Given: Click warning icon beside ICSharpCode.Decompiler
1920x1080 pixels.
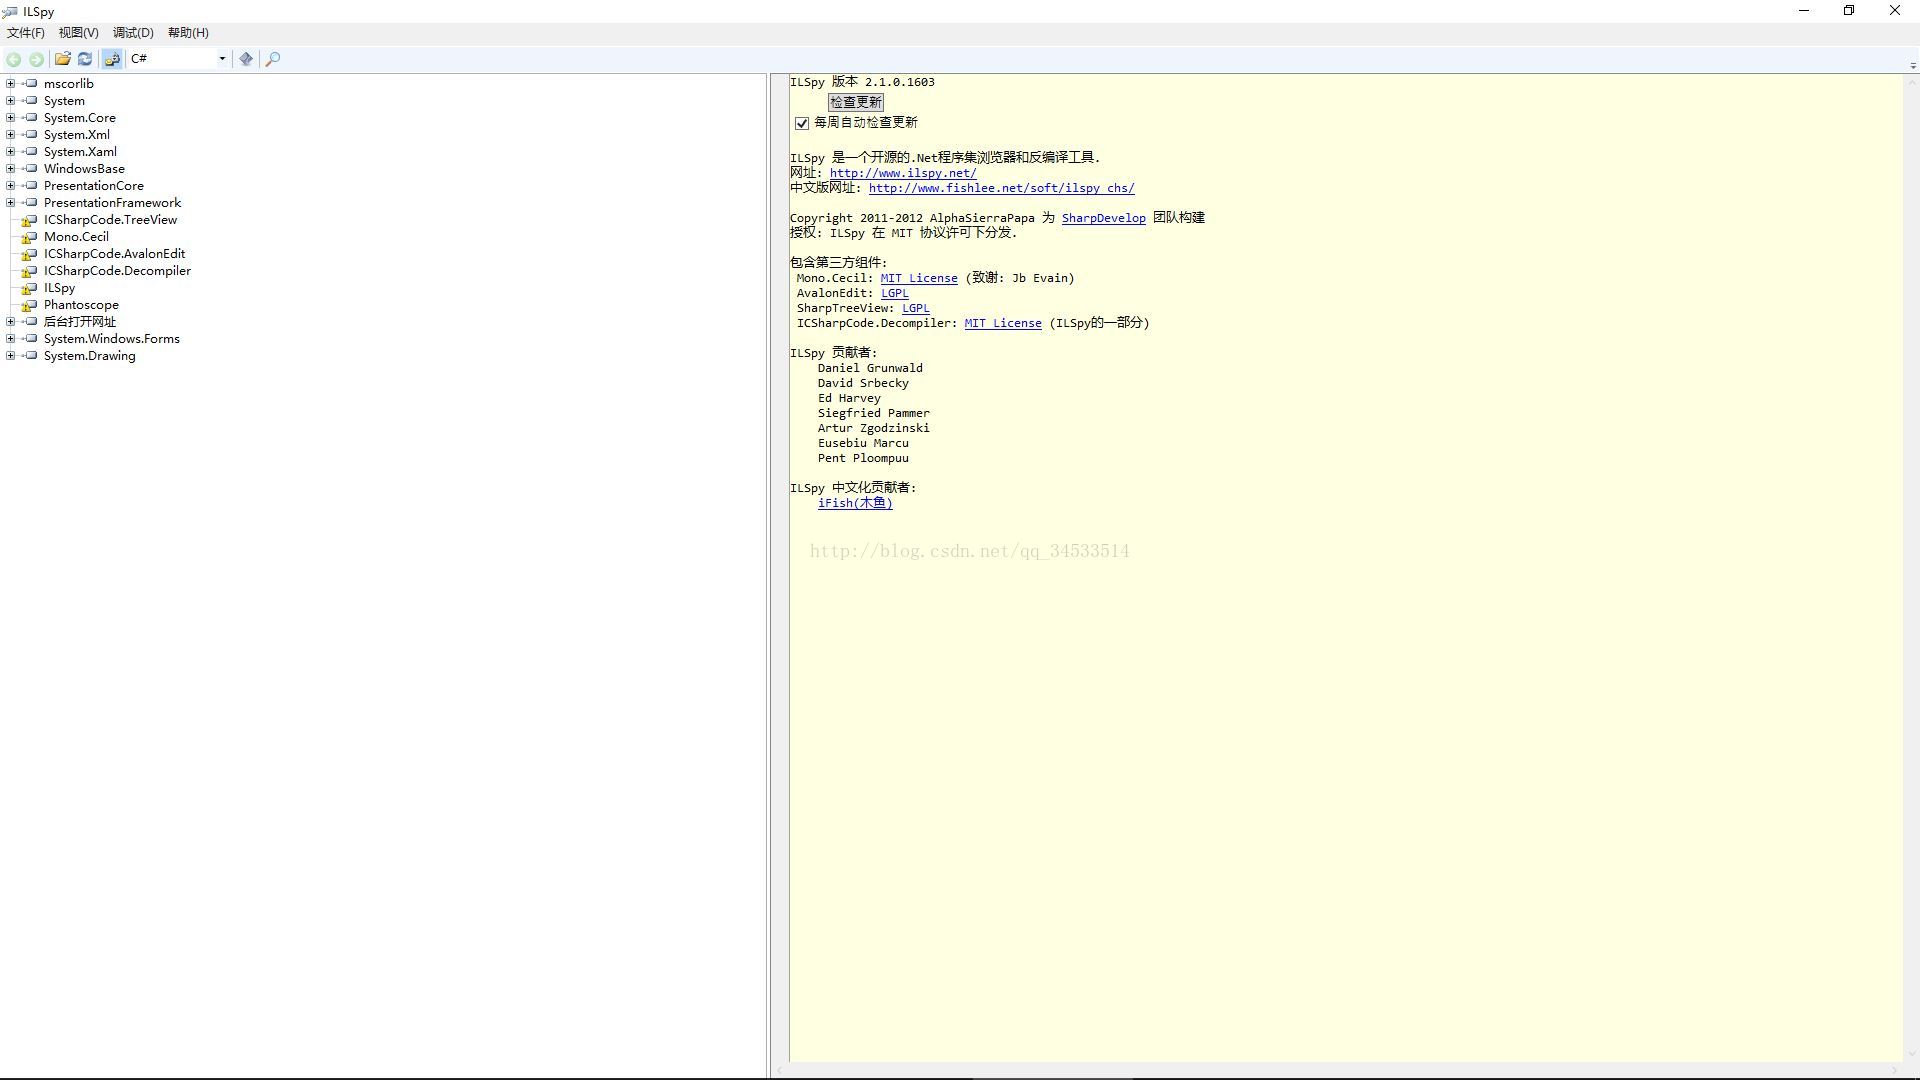Looking at the screenshot, I should [x=30, y=271].
